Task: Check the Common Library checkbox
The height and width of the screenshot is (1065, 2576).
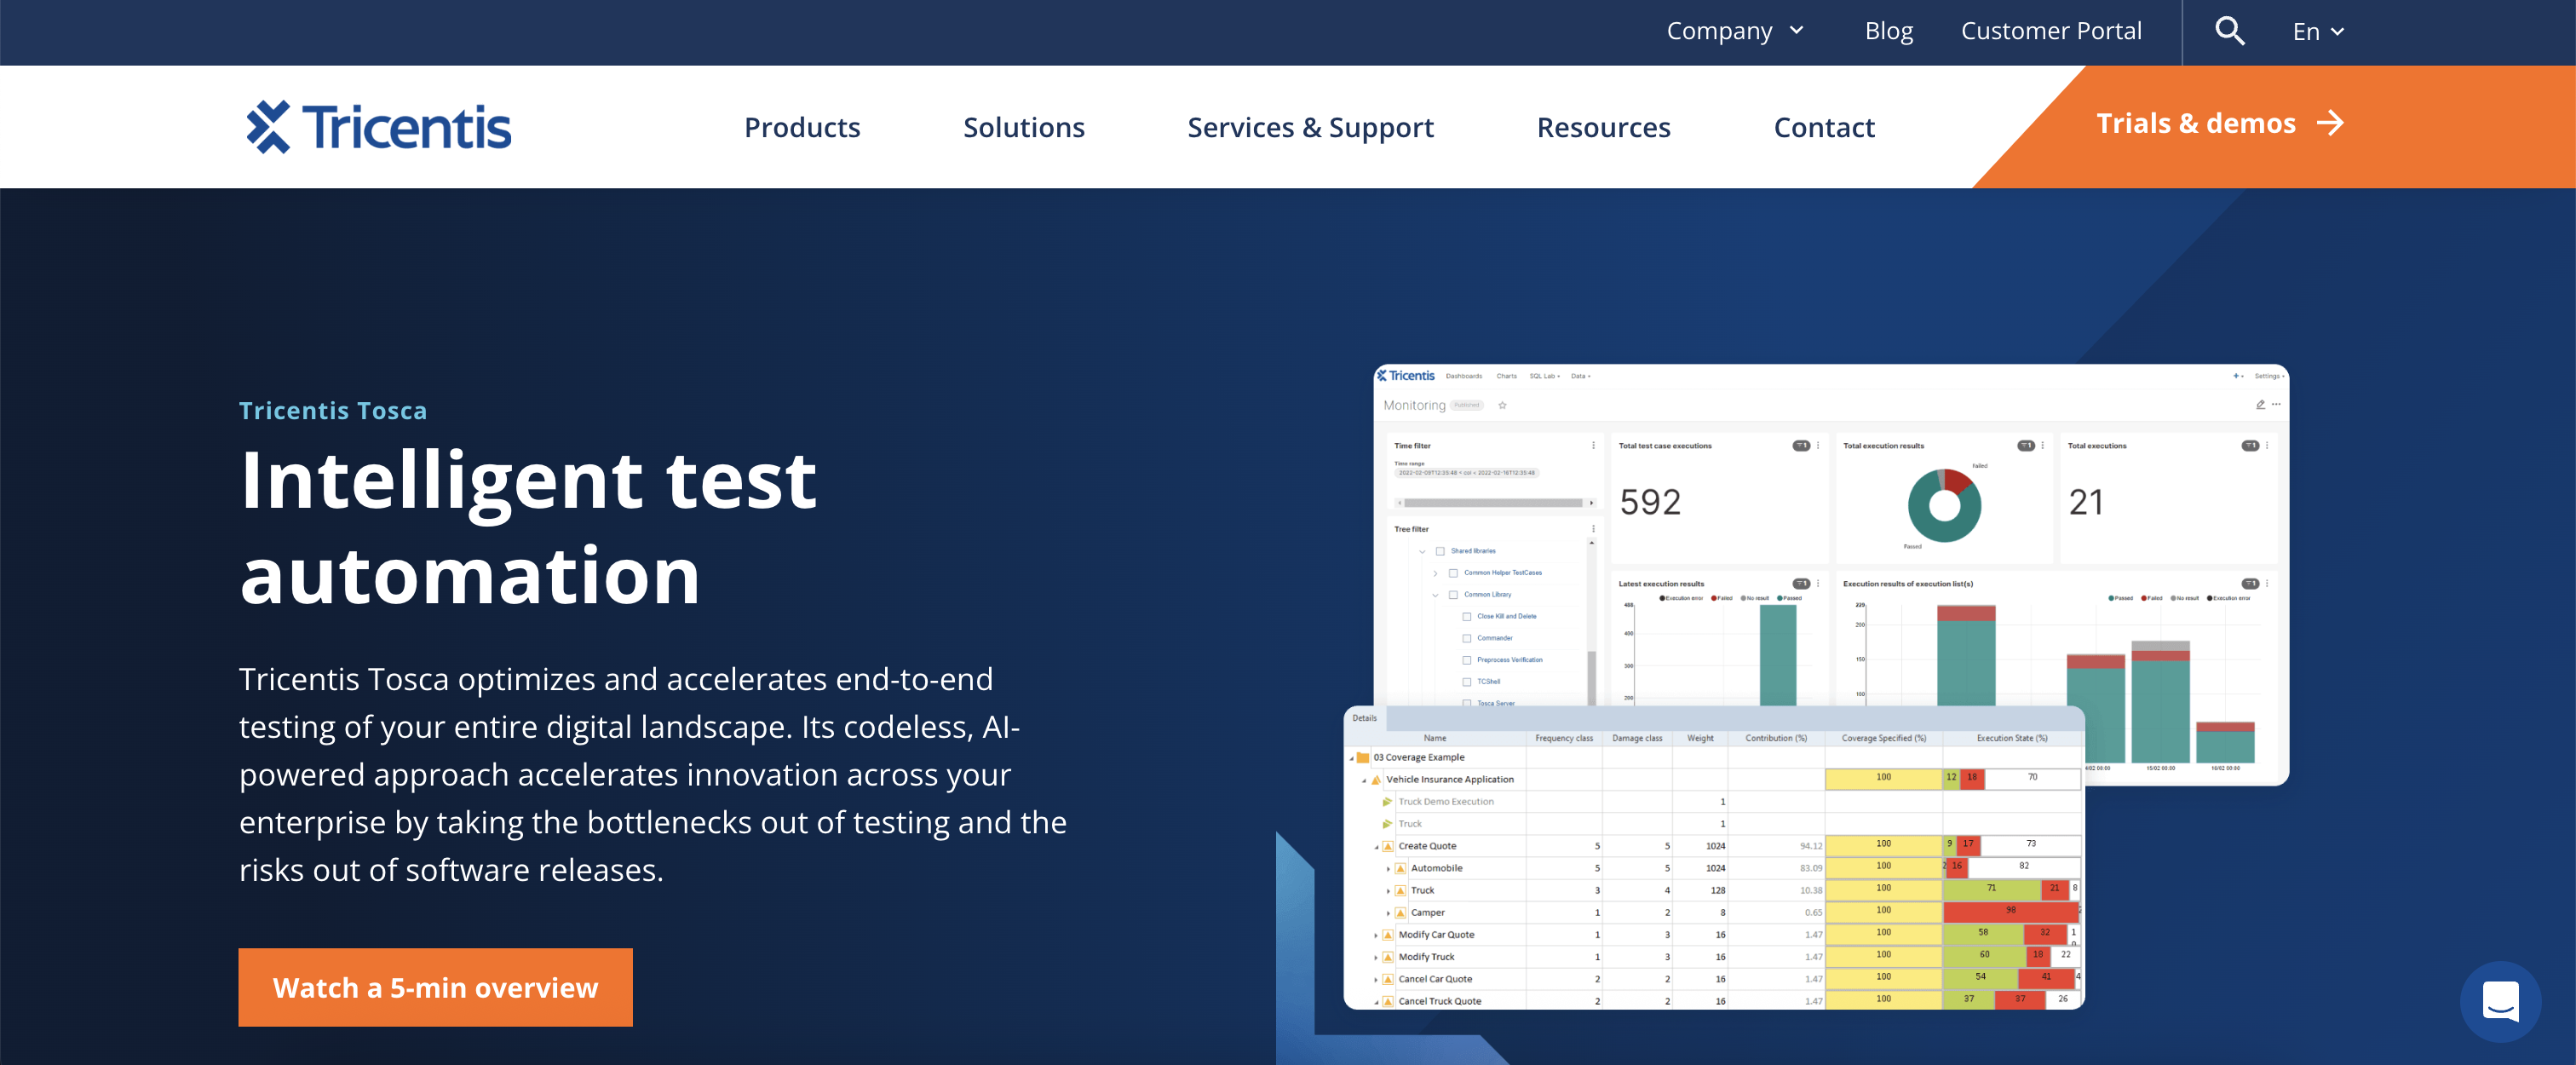Action: pos(1453,595)
